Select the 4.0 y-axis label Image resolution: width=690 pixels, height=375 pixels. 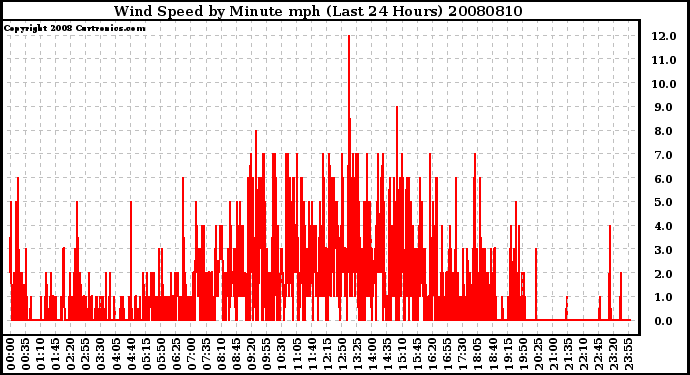pos(664,226)
